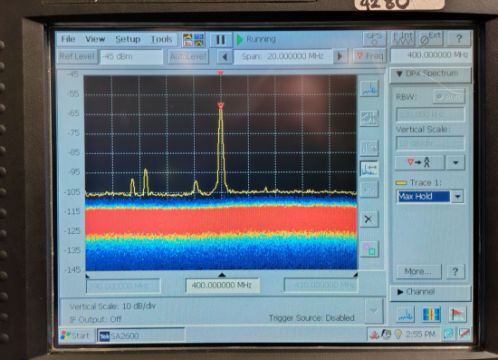498x360 pixels.
Task: Click the X clear icon beside the graph
Action: coord(369,219)
